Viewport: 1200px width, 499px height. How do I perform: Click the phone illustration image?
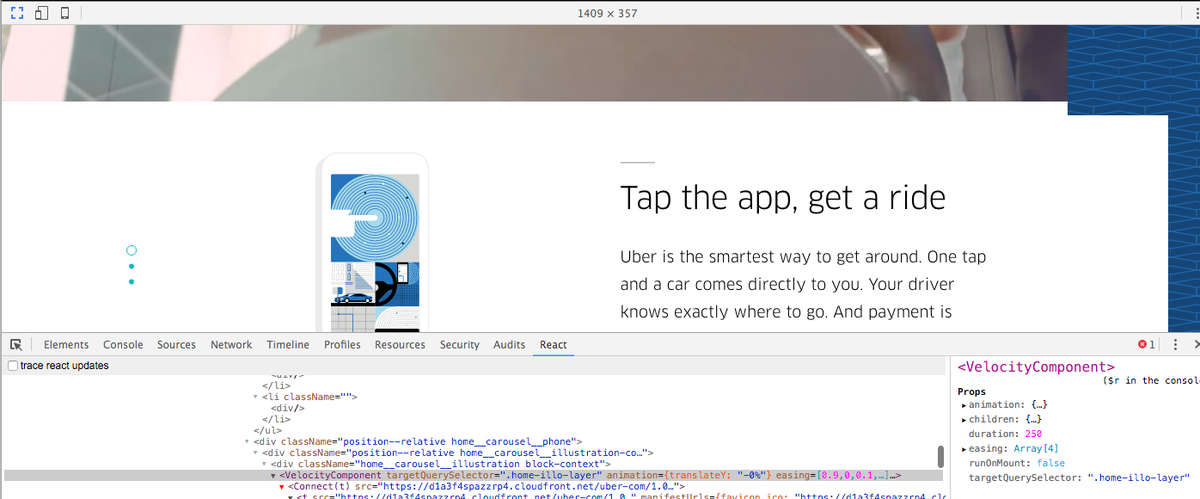(374, 243)
